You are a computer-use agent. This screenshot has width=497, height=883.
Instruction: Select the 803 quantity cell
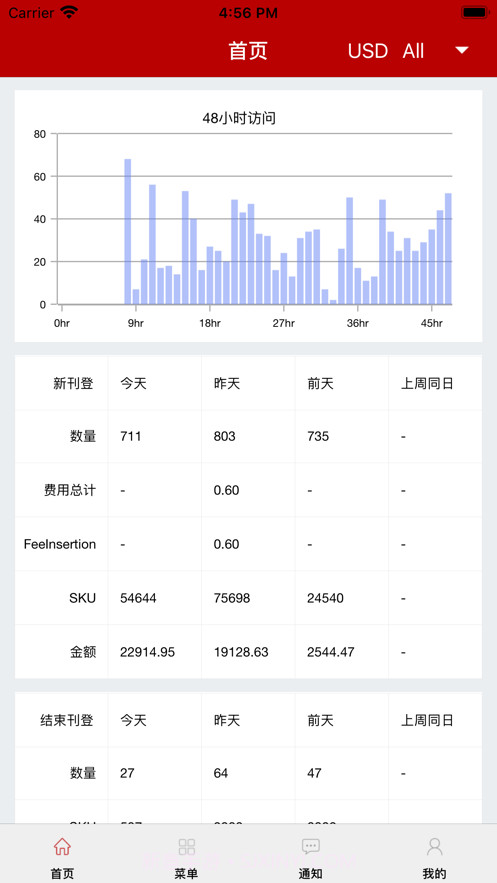225,436
